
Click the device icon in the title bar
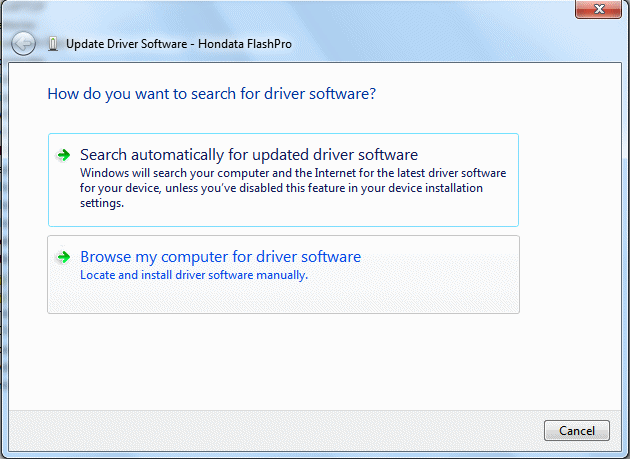53,44
